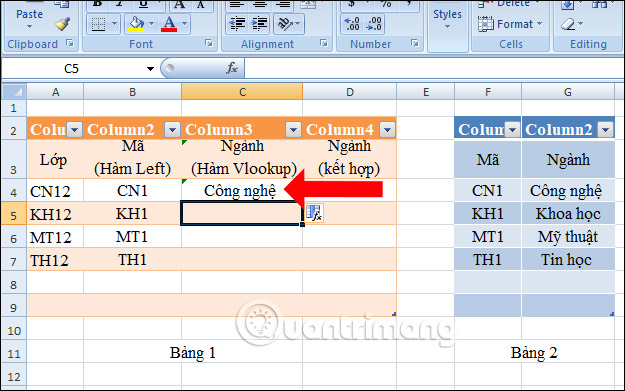Click into the formula bar
625x391 pixels.
click(434, 69)
